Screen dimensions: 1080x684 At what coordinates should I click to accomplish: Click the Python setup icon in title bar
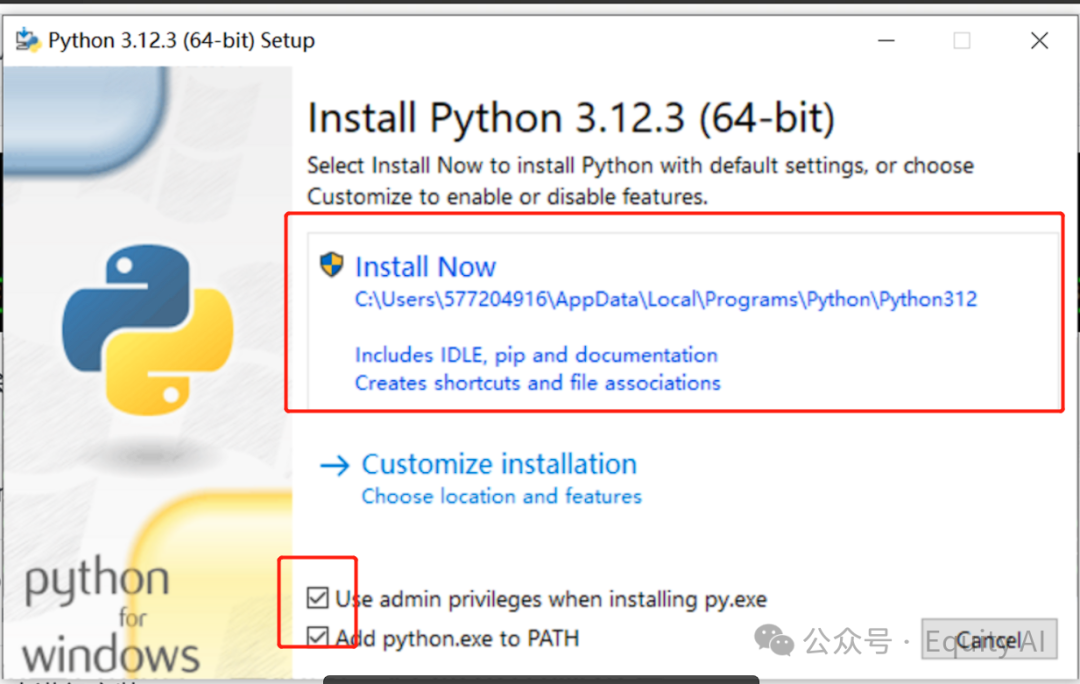click(28, 41)
